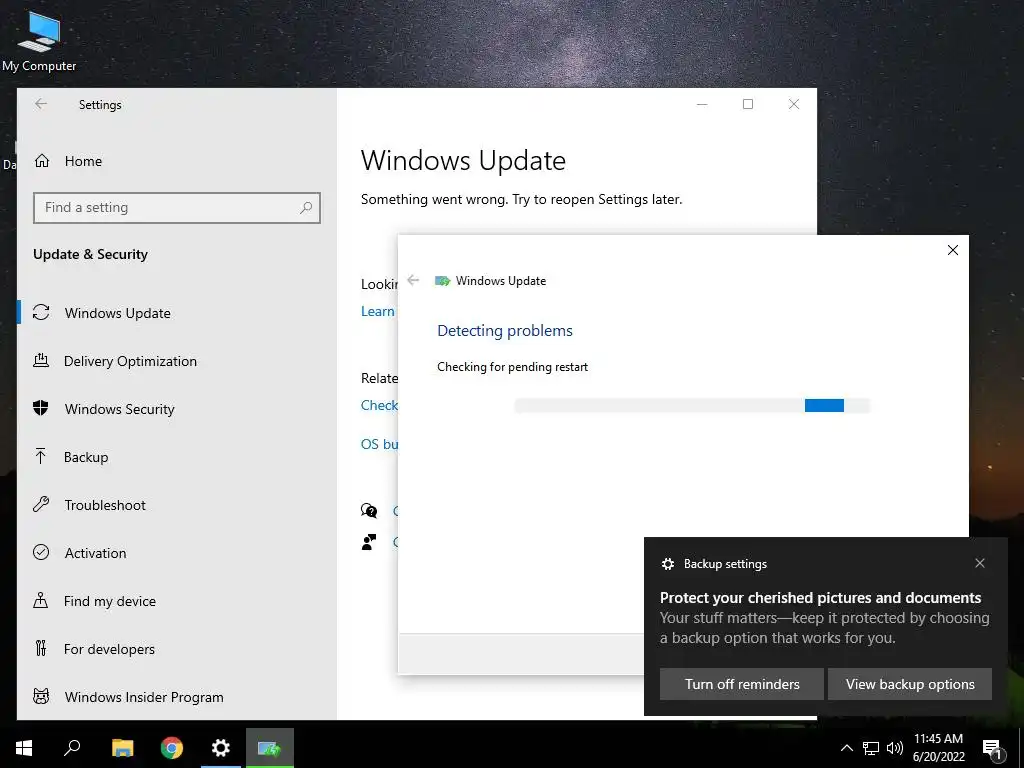Click the troubleshooter progress bar
Viewport: 1024px width, 768px height.
pos(692,406)
